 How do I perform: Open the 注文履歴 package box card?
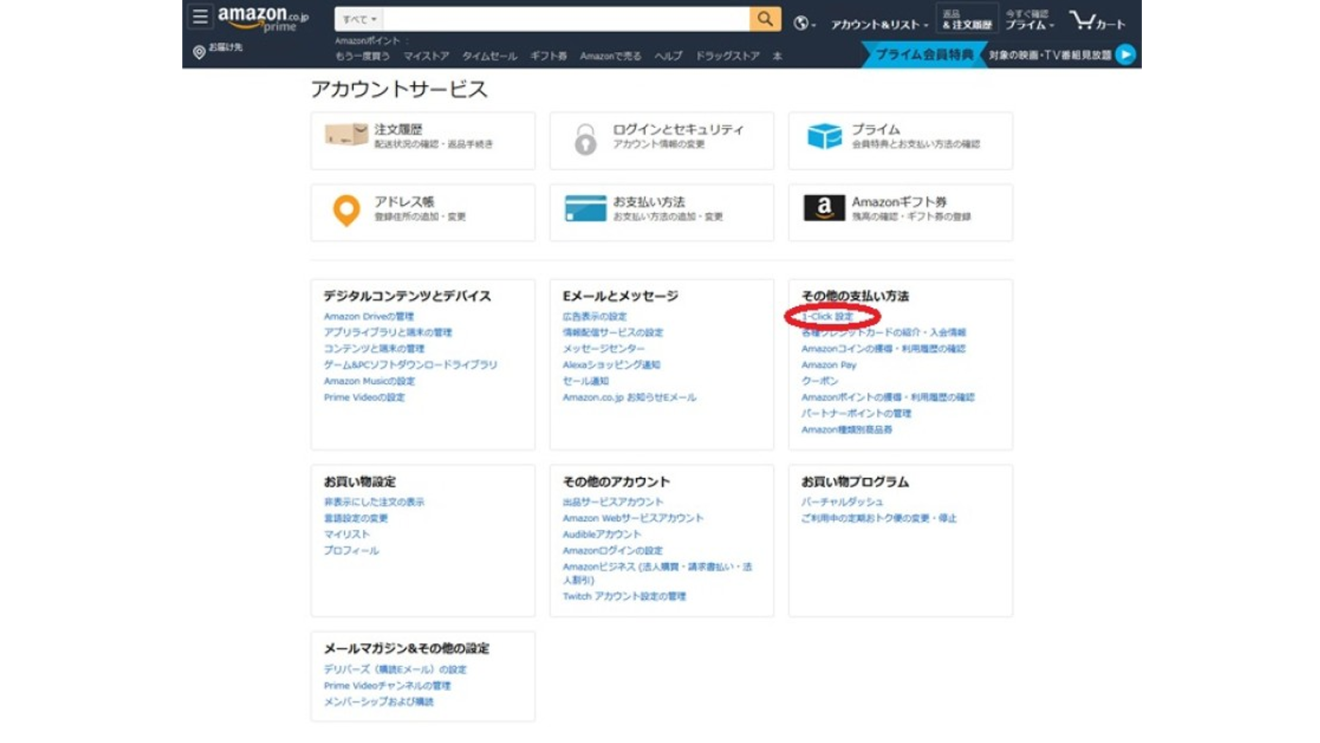pos(423,141)
